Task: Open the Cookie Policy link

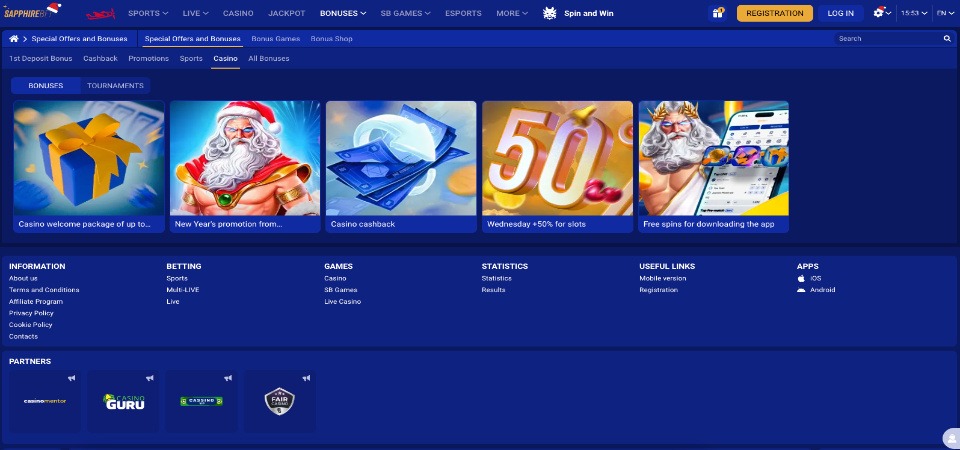Action: click(x=31, y=325)
